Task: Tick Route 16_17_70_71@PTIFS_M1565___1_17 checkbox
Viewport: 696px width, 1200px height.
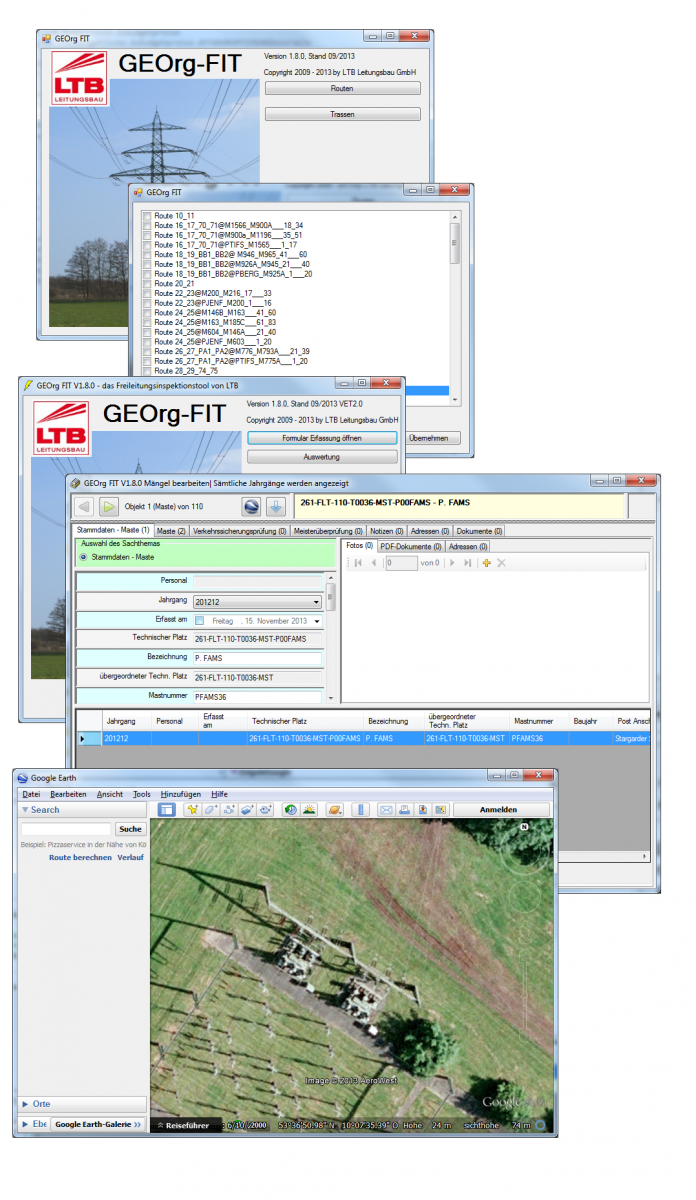Action: point(147,245)
